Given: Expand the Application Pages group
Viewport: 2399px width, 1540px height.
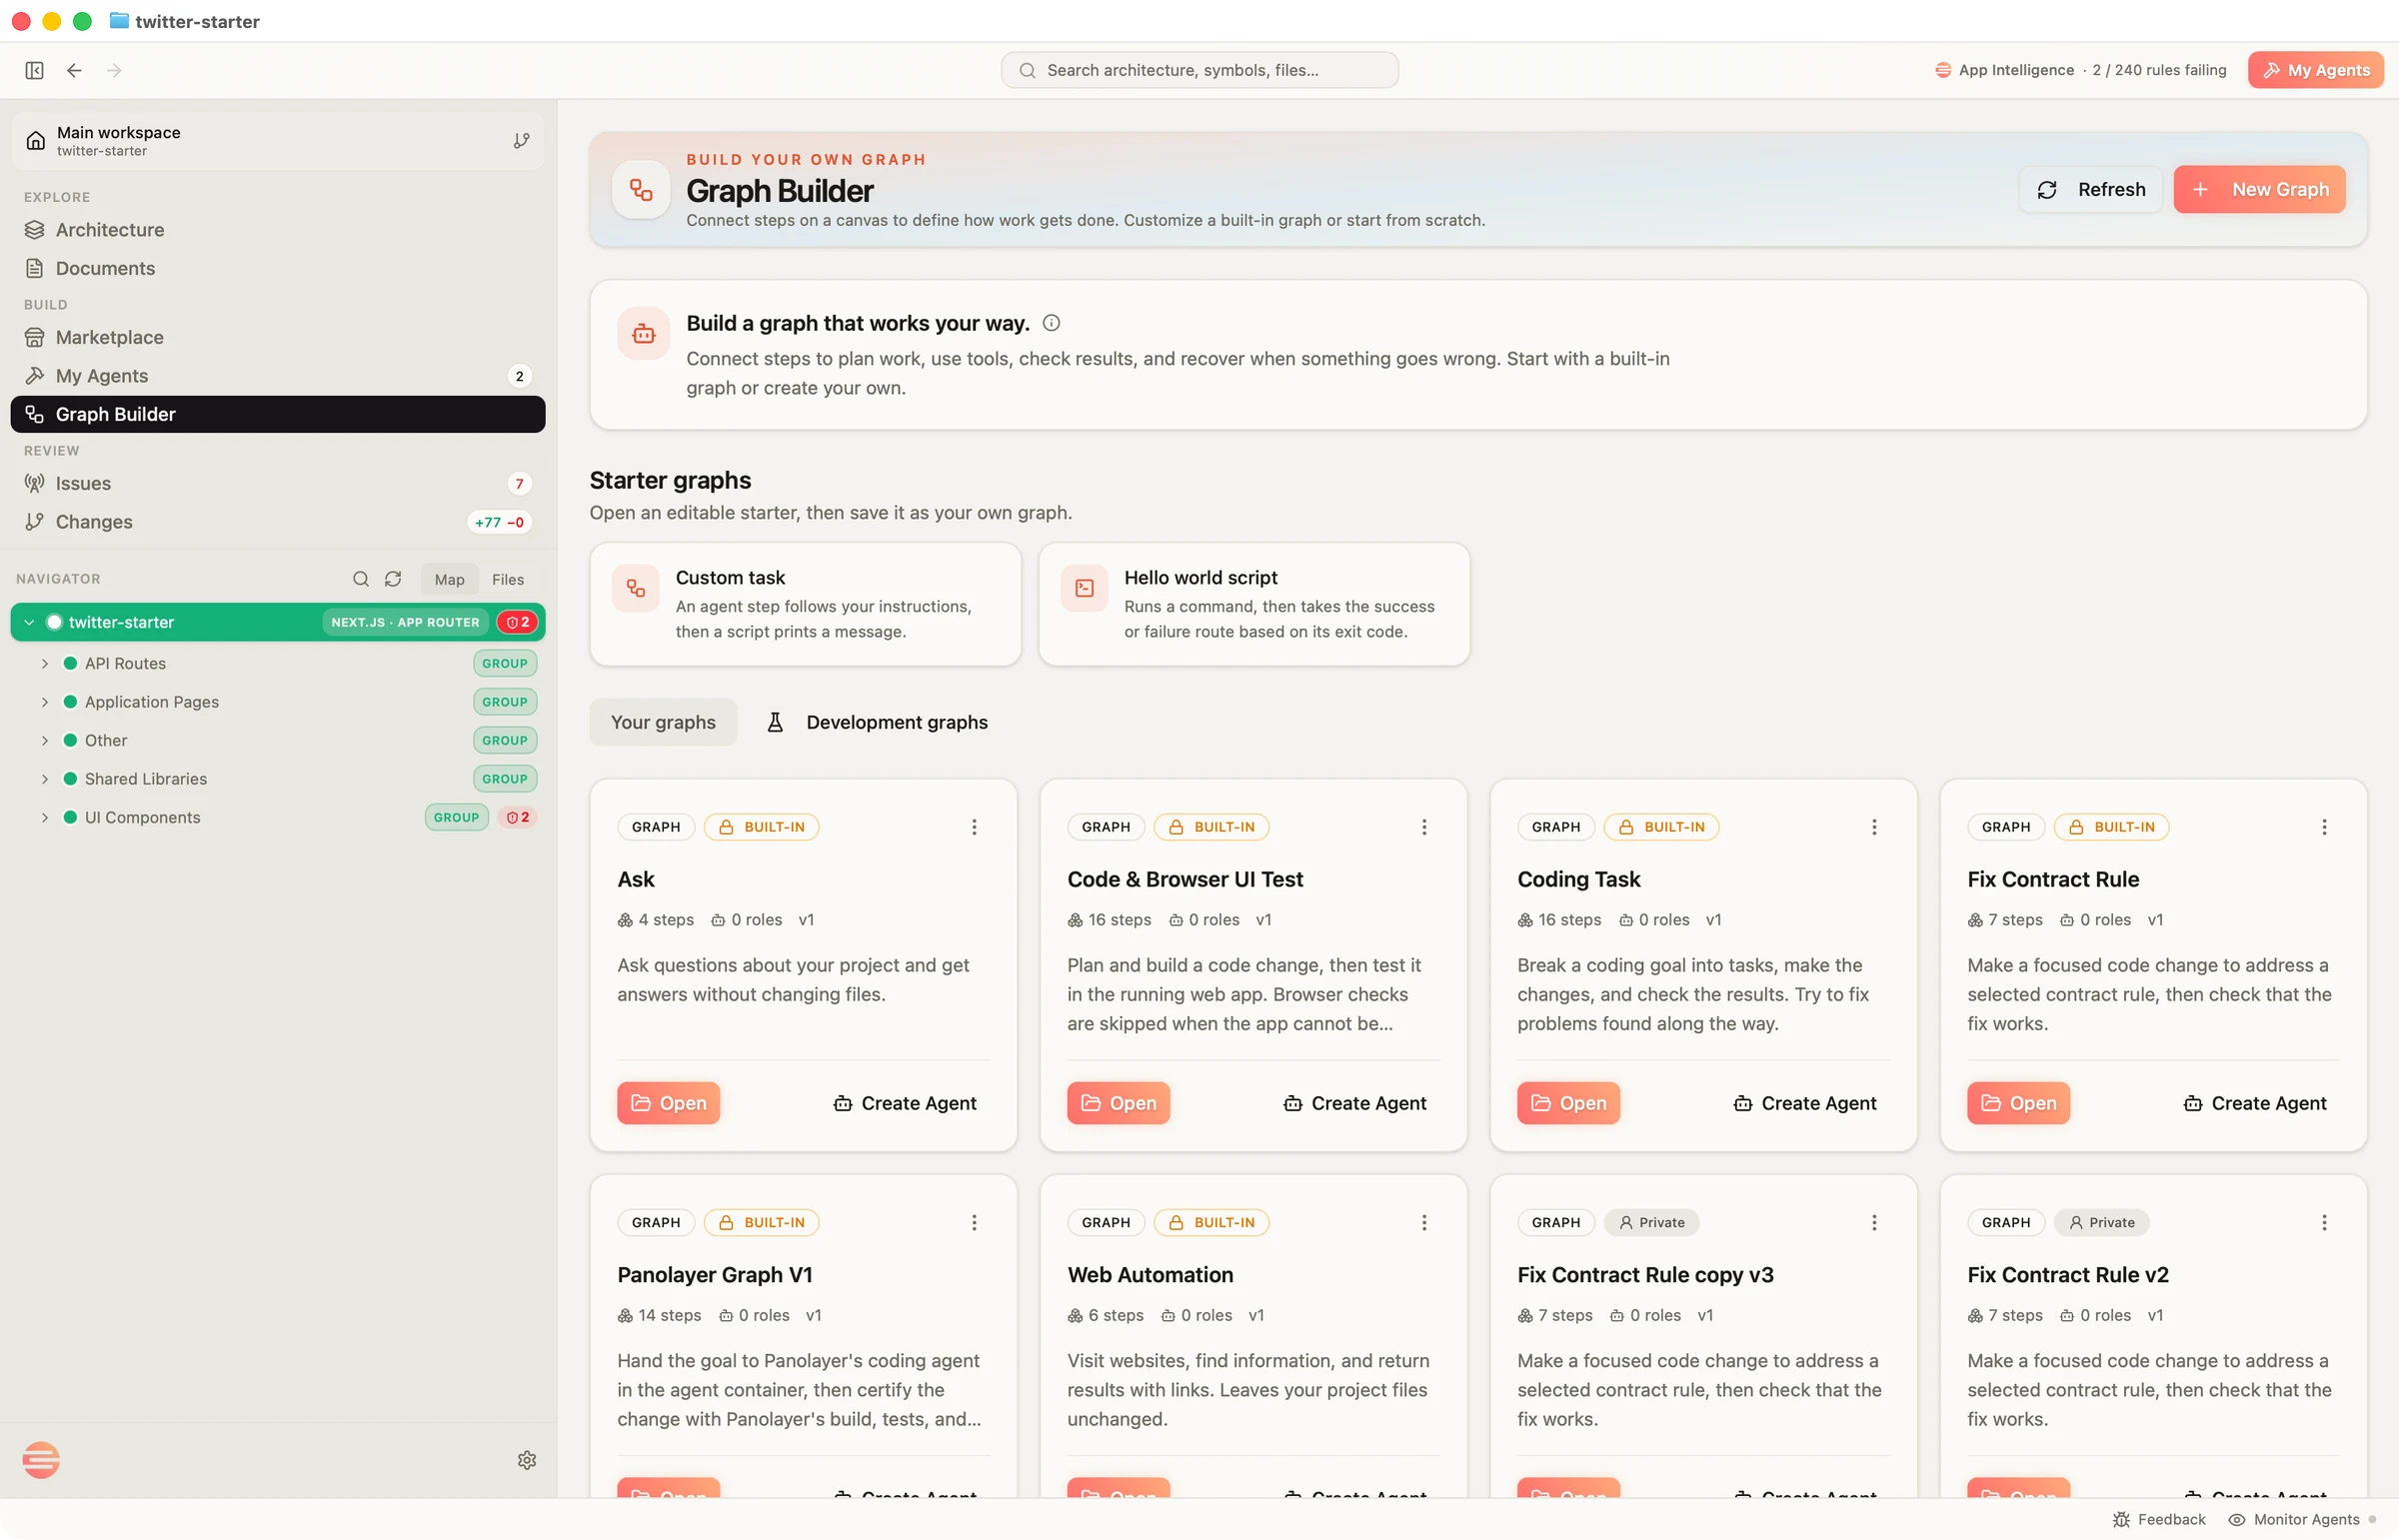Looking at the screenshot, I should click(45, 702).
